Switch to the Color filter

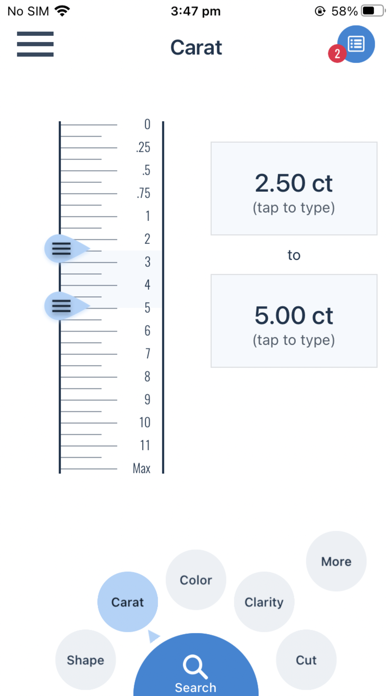[196, 580]
